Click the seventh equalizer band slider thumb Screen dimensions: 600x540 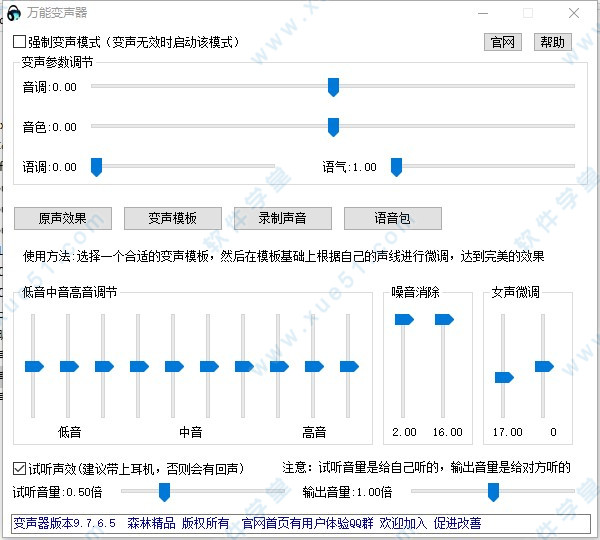click(245, 367)
